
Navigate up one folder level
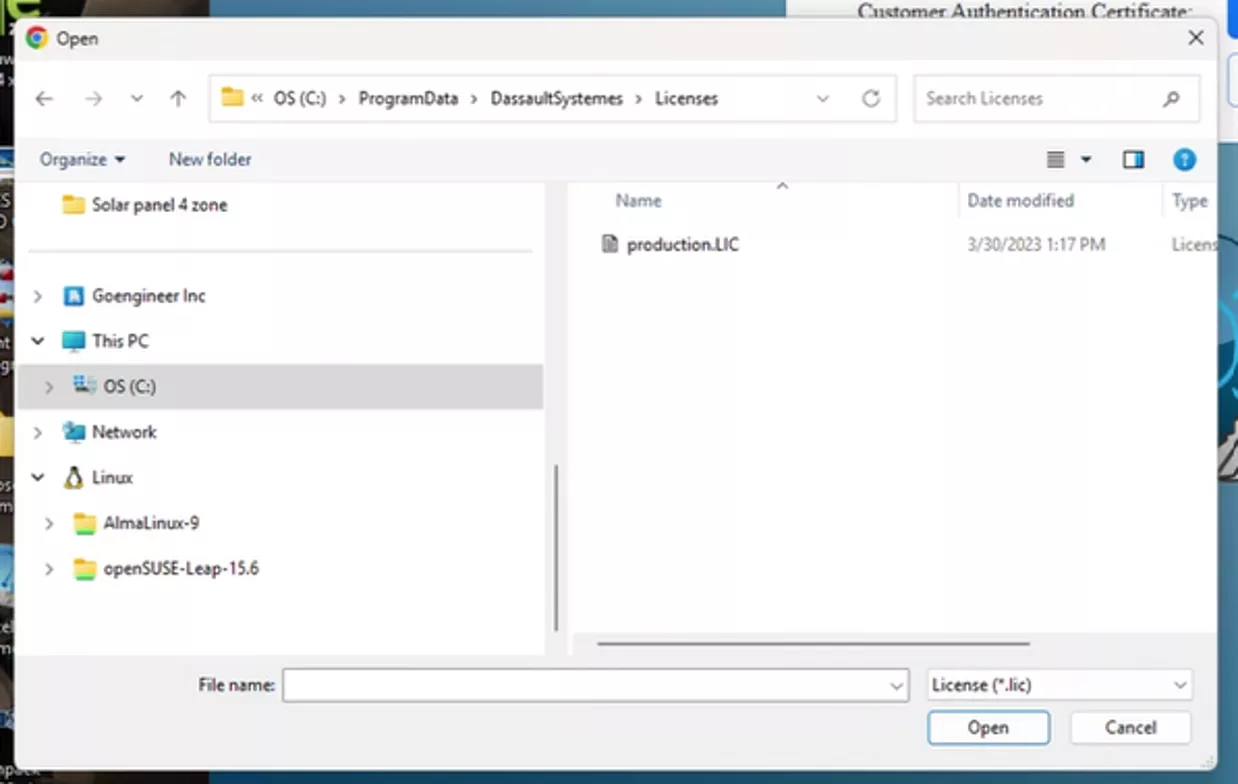pyautogui.click(x=178, y=99)
